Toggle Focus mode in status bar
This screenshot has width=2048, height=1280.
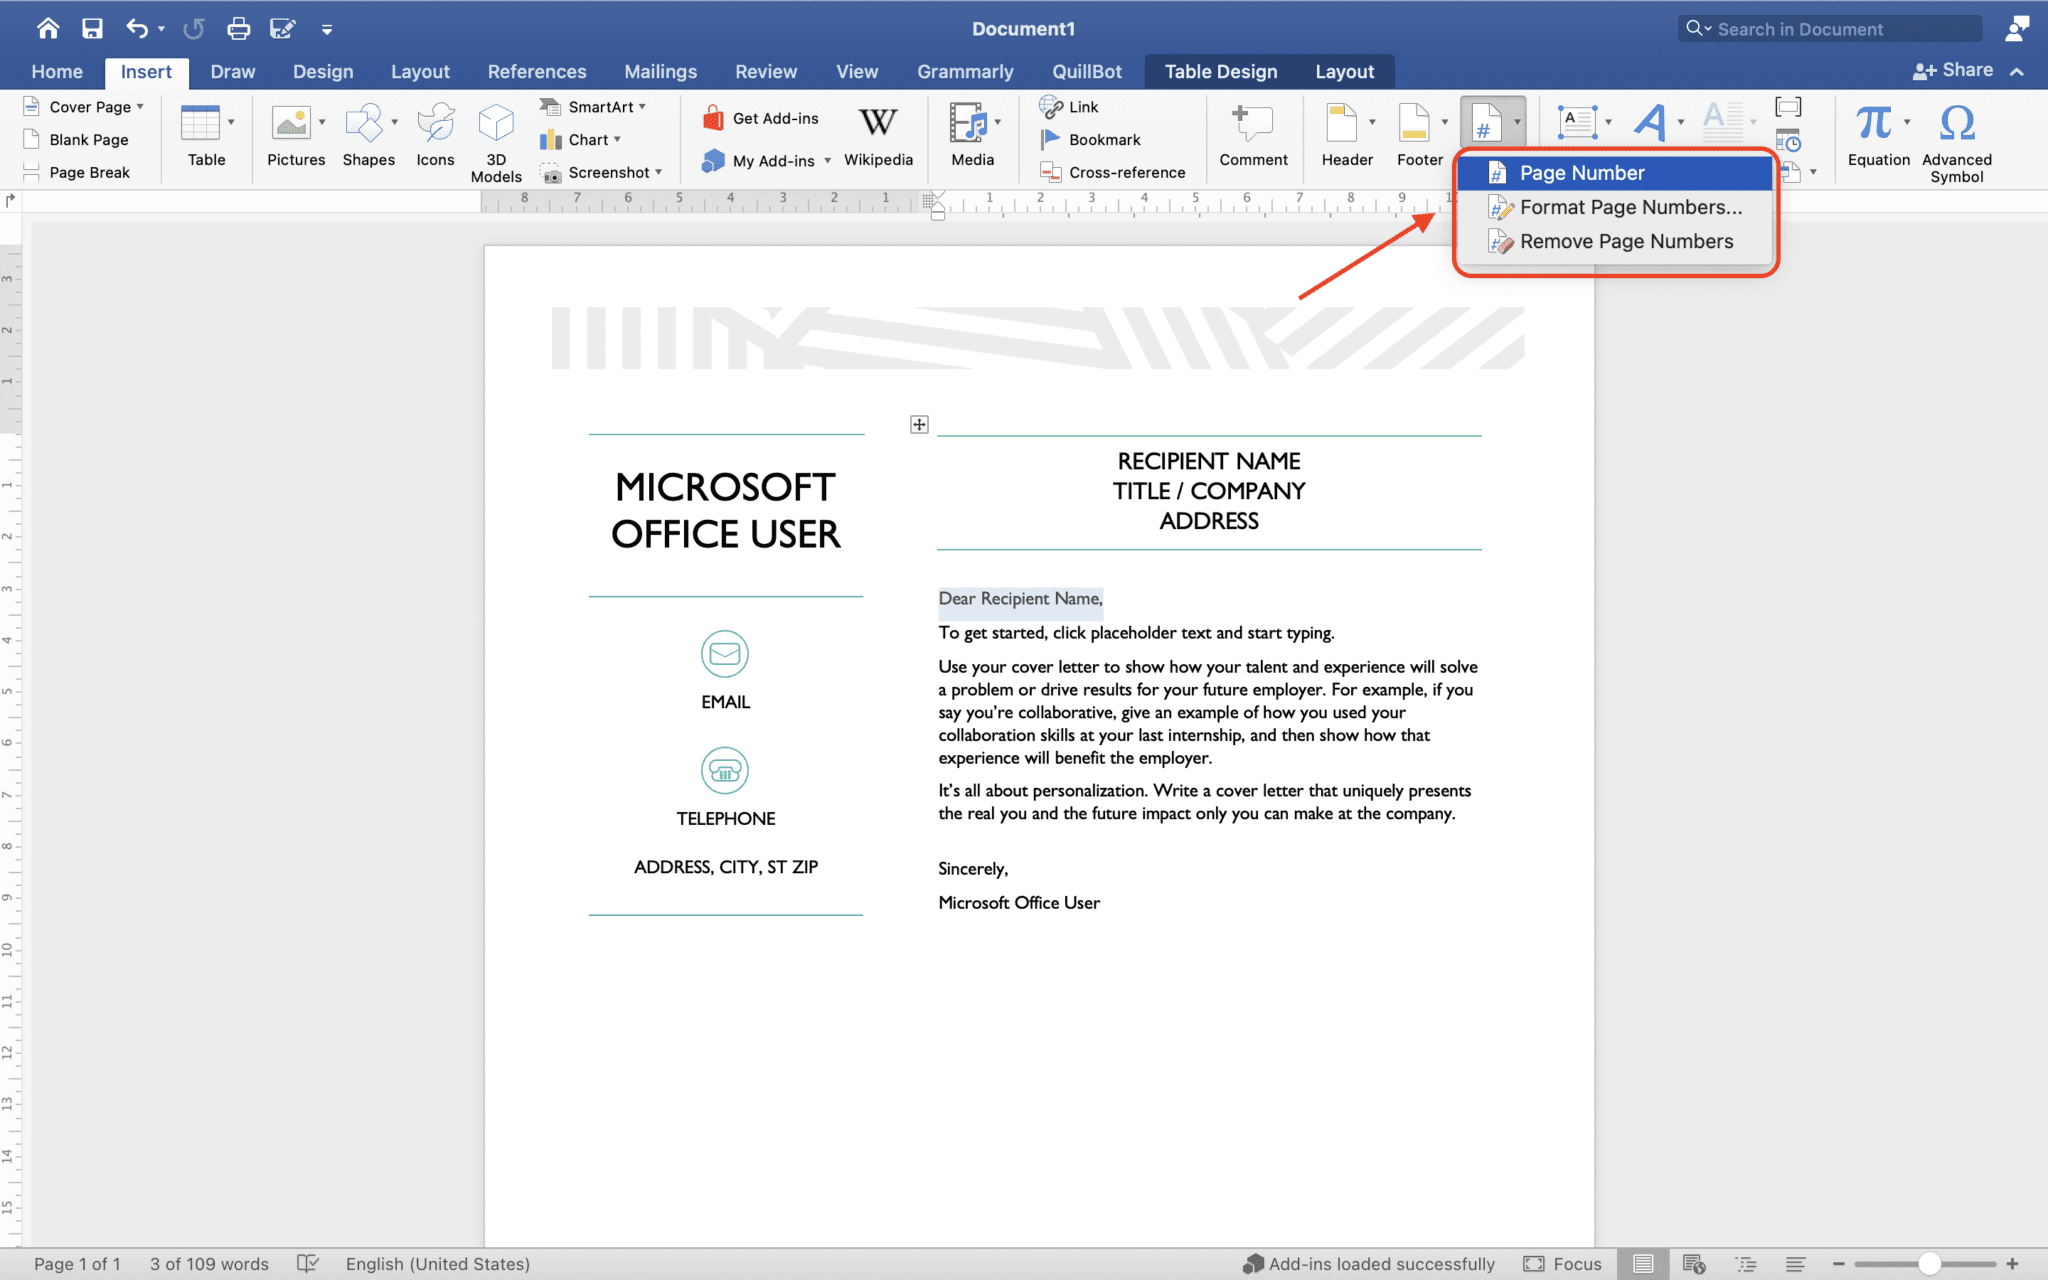(x=1563, y=1264)
